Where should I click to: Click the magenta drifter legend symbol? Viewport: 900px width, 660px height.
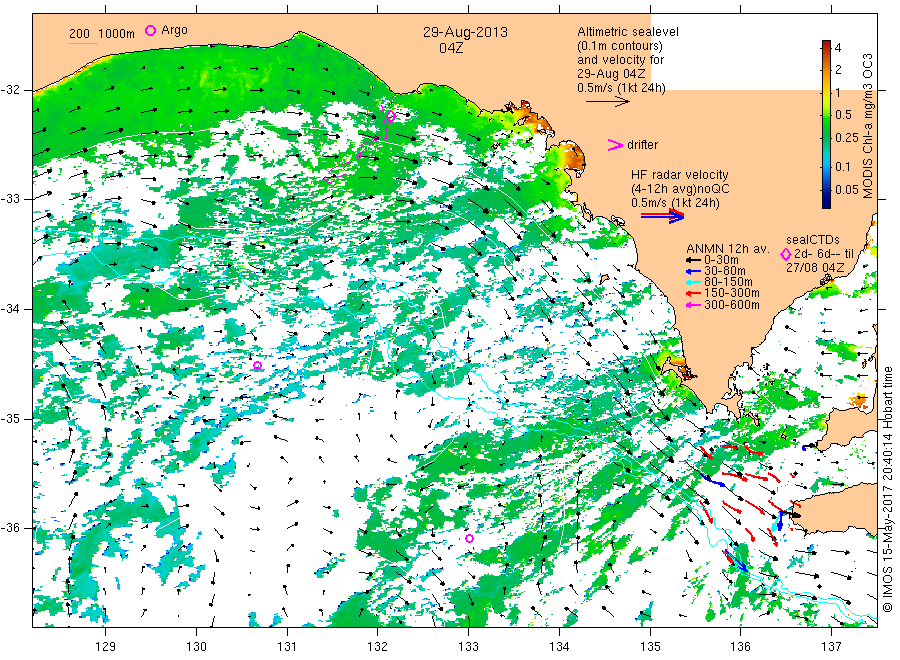[x=615, y=145]
